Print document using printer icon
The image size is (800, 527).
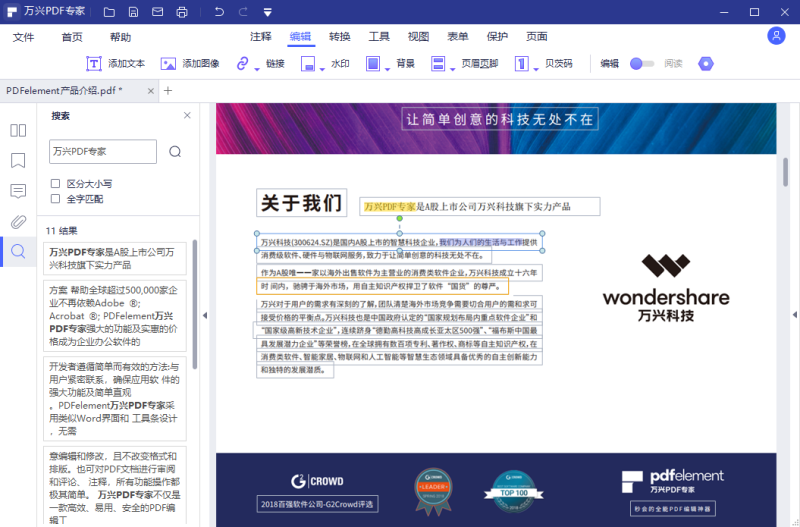tap(182, 12)
